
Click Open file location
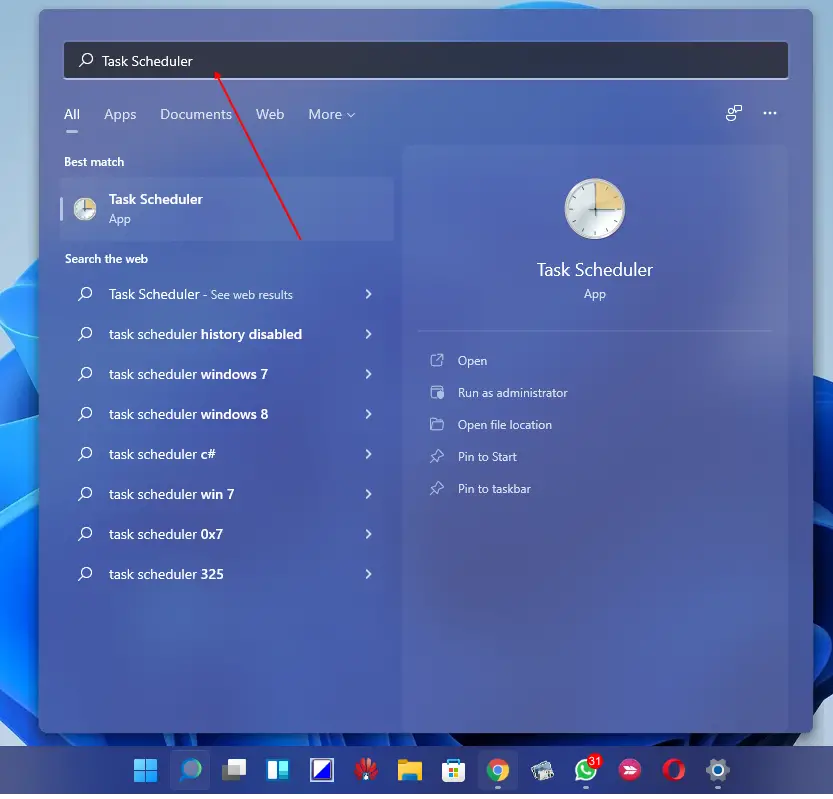click(x=505, y=424)
